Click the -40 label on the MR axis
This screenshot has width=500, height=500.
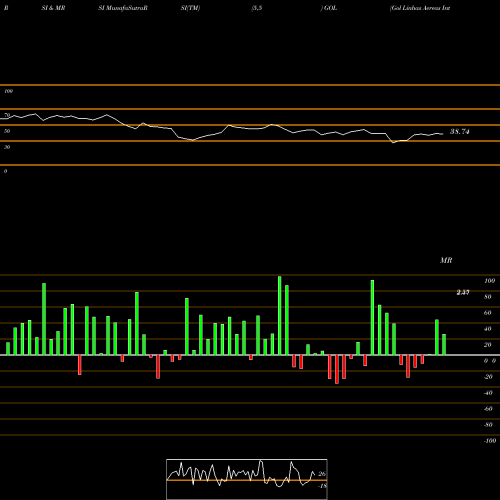(488, 393)
